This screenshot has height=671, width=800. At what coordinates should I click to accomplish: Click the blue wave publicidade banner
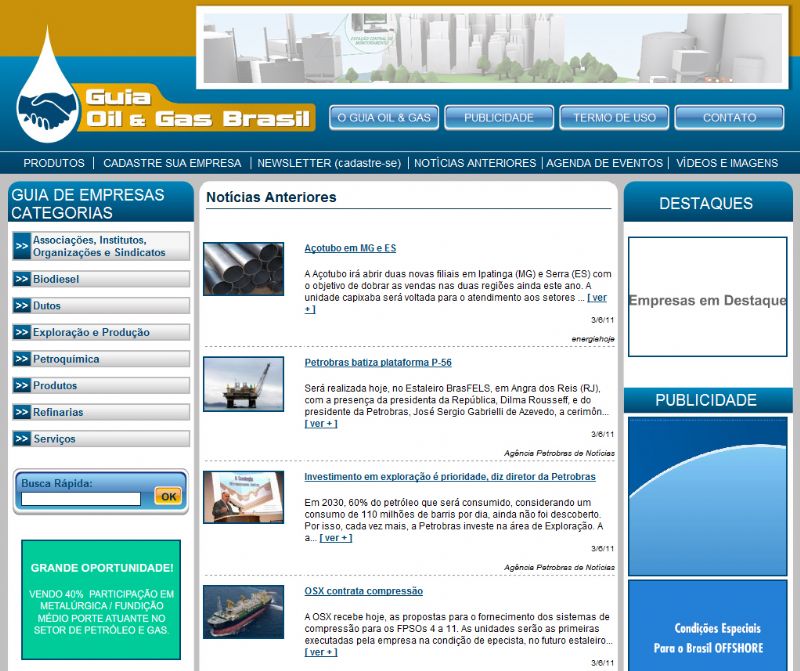click(708, 496)
